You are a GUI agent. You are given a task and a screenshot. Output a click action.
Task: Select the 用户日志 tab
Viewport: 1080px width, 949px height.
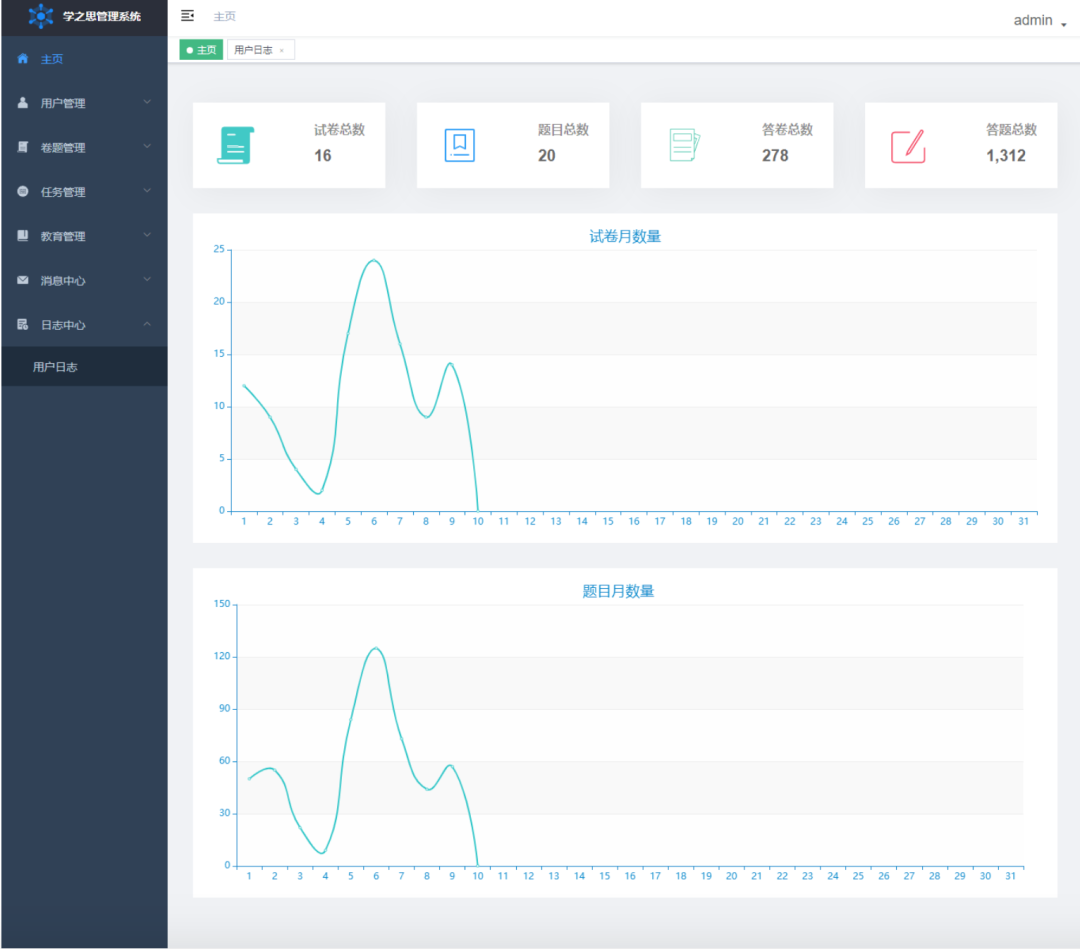(x=254, y=50)
